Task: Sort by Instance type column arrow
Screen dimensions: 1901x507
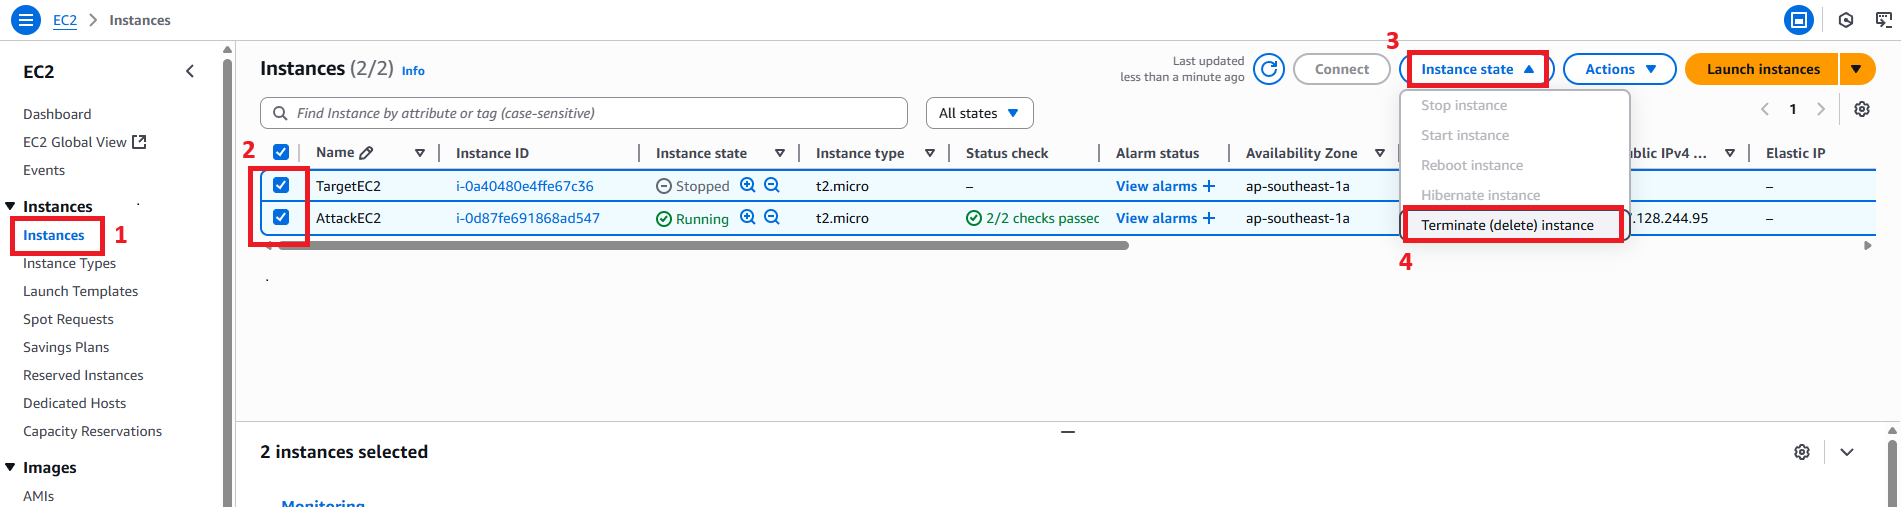Action: pyautogui.click(x=930, y=153)
